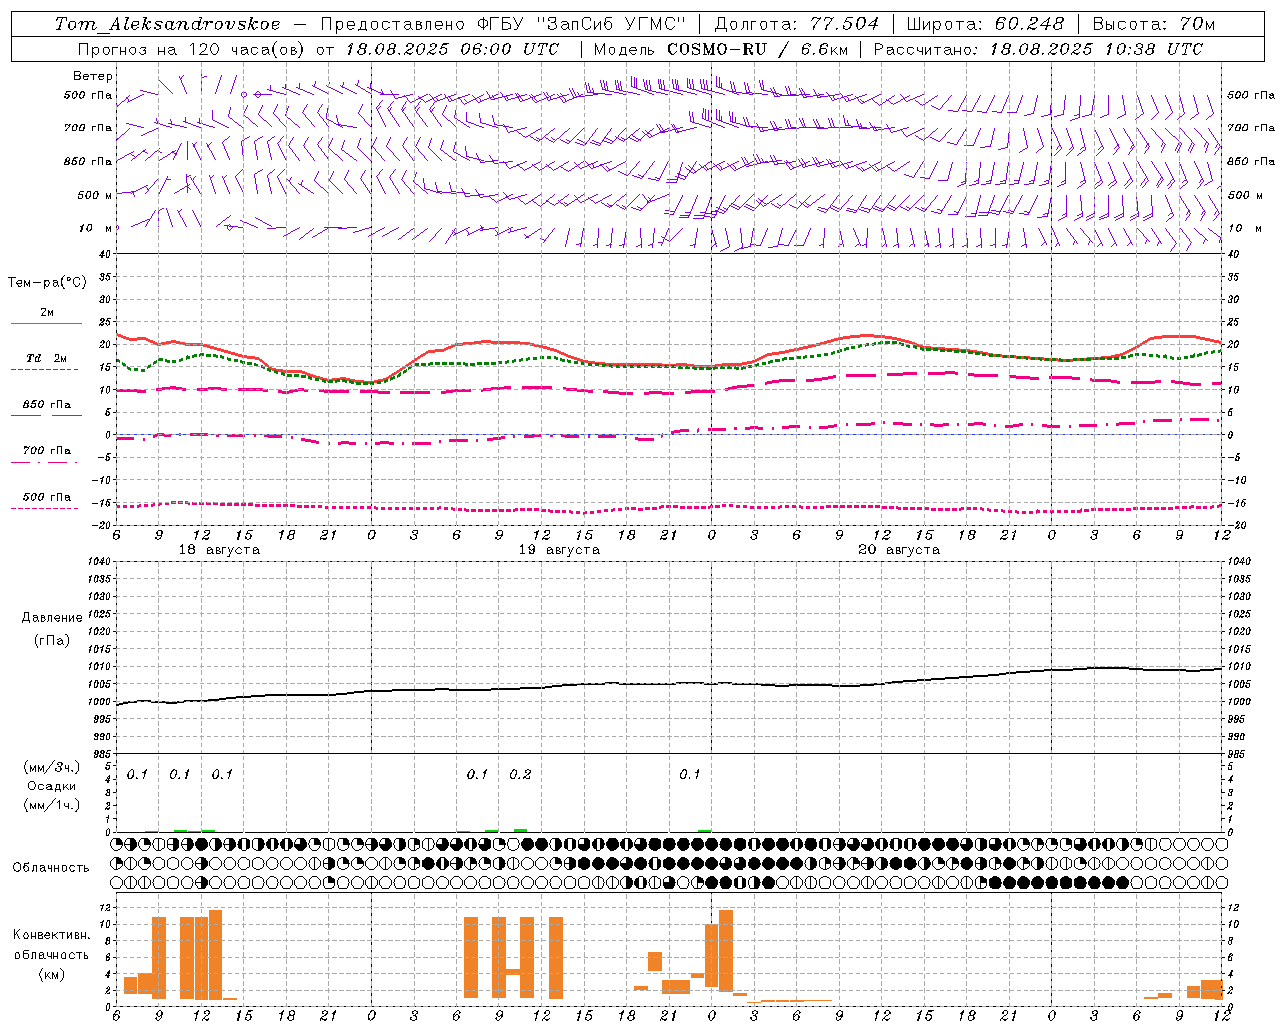The image size is (1280, 1024).
Task: Click the station name Tom_Aleksandrovskoe
Action: (168, 24)
